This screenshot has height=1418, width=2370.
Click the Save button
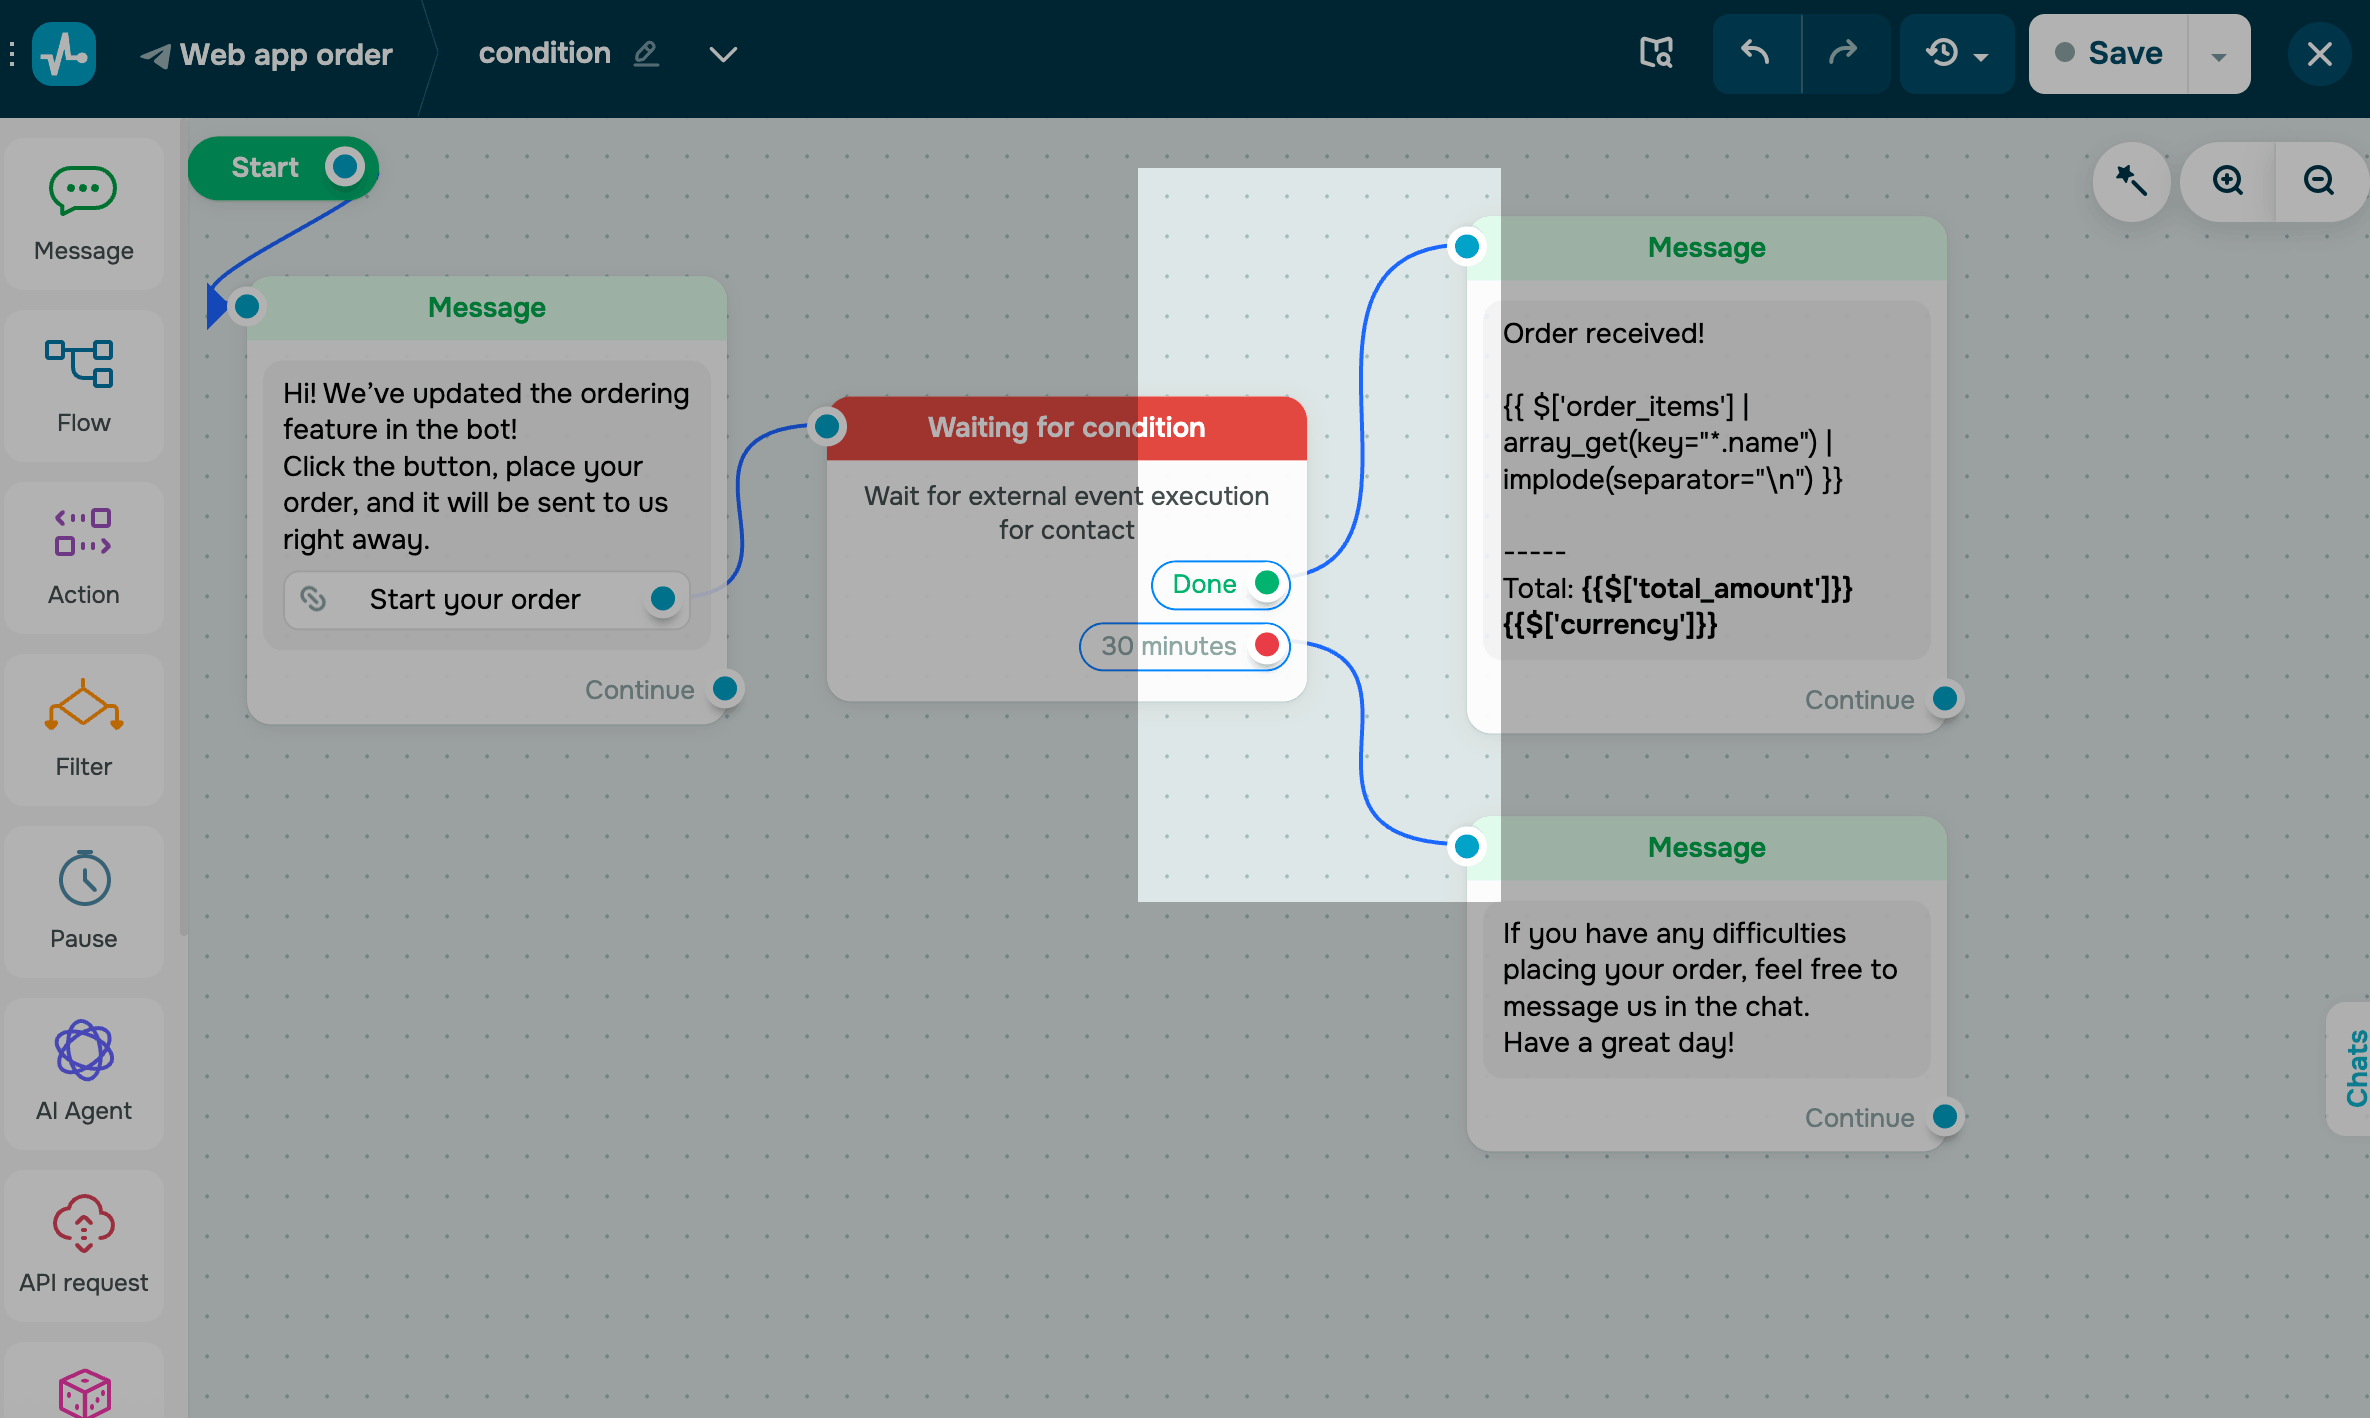click(2108, 53)
